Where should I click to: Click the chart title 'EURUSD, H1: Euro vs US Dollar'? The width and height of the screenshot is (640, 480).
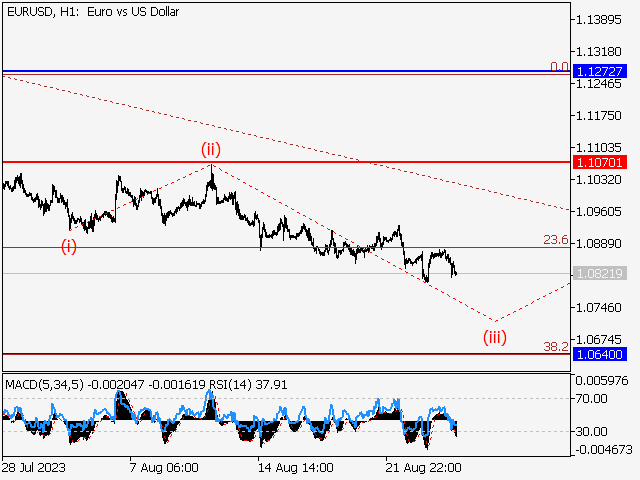point(93,12)
